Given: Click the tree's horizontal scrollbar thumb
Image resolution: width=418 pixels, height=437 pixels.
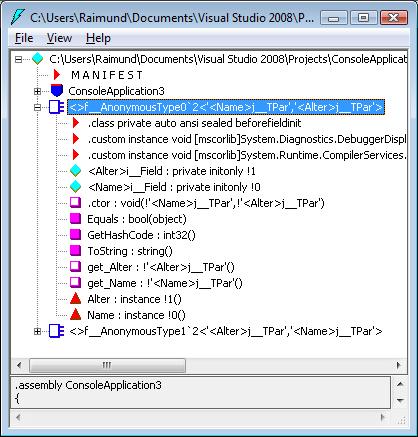Looking at the screenshot, I should click(107, 365).
